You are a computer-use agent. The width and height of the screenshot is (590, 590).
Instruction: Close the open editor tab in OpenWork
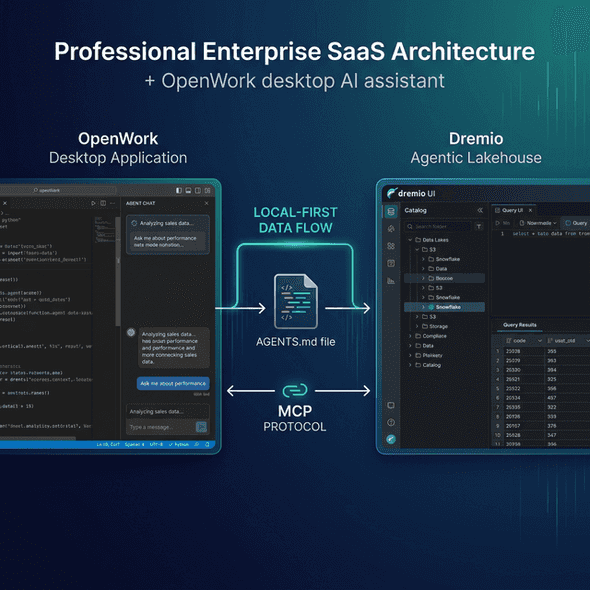tap(5, 203)
